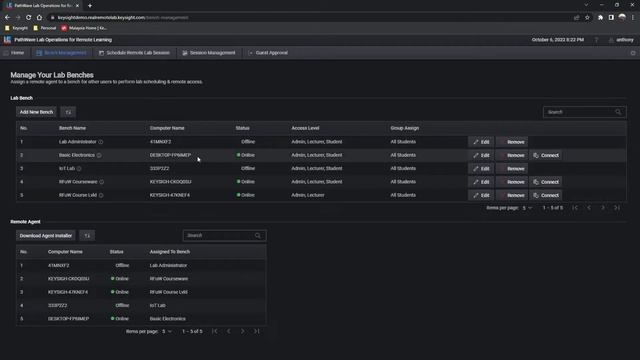The width and height of the screenshot is (640, 360).
Task: Remove the Lab Administrator bench
Action: tap(512, 142)
